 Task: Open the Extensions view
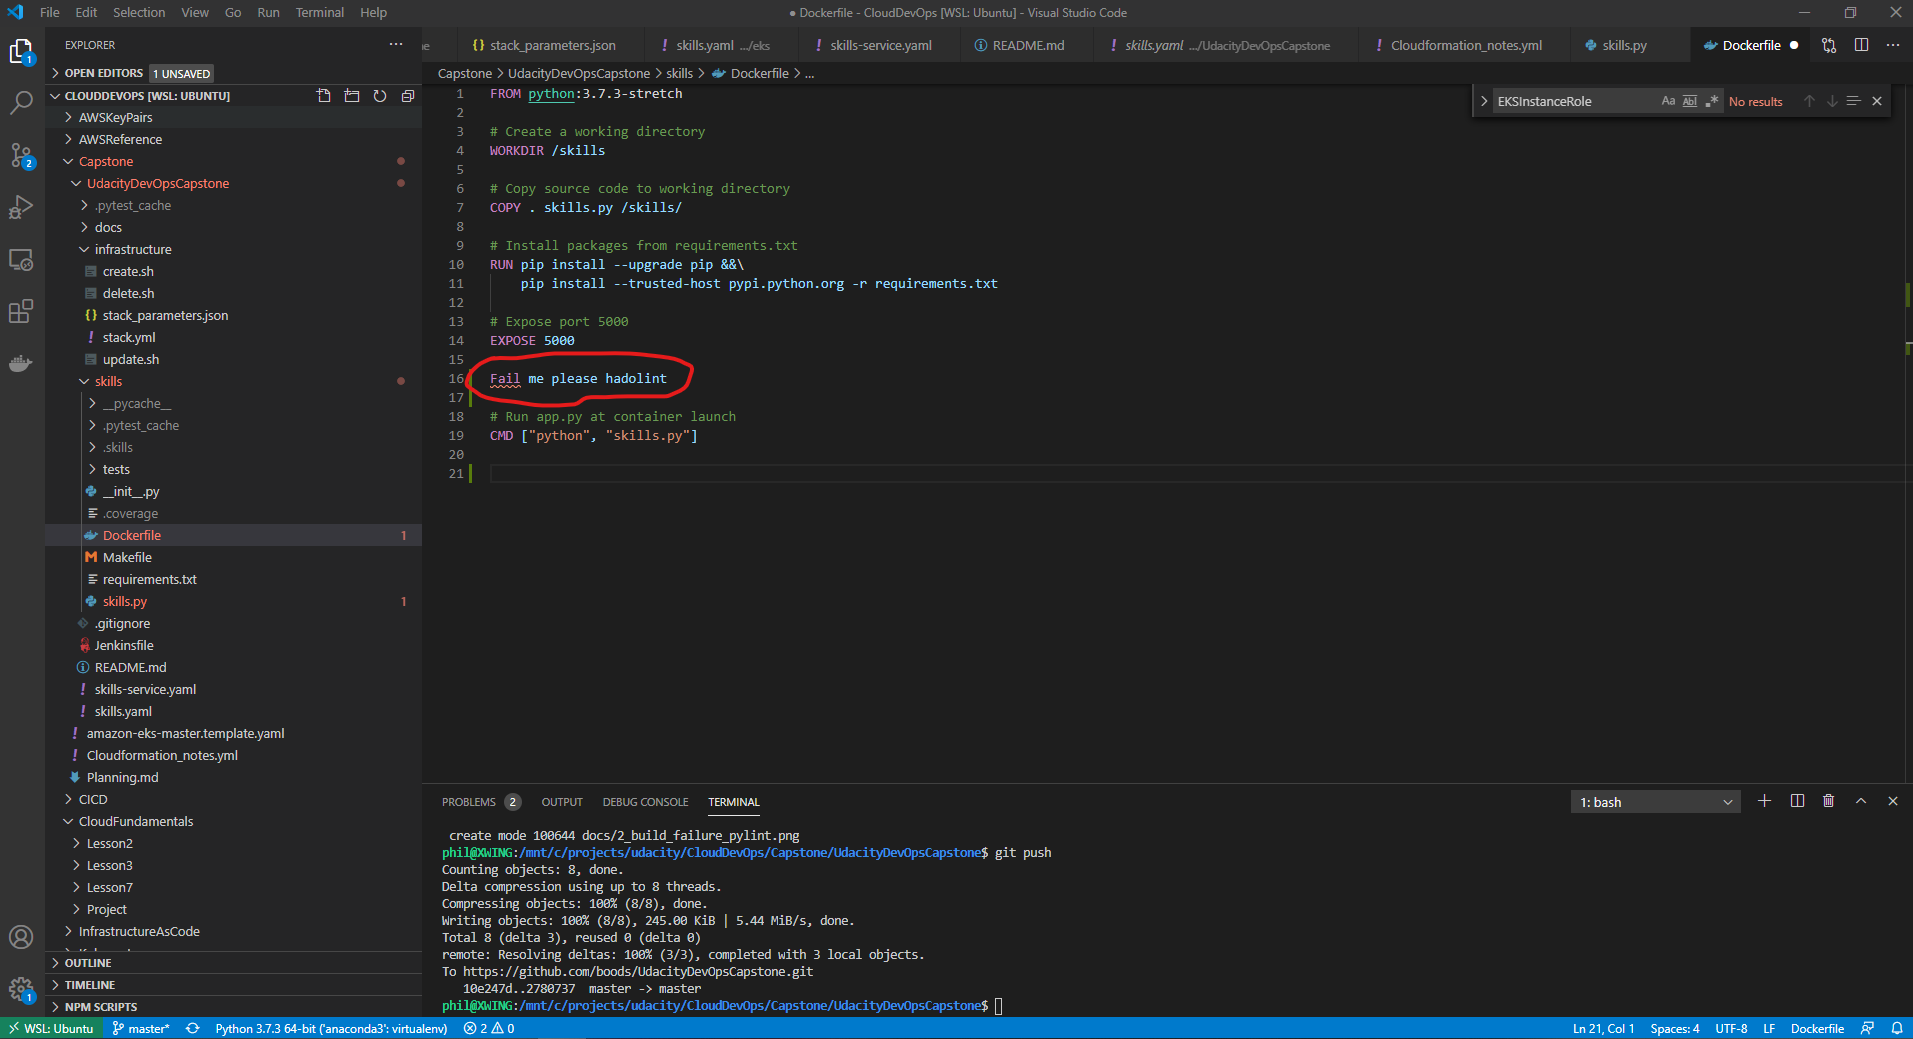coord(21,311)
